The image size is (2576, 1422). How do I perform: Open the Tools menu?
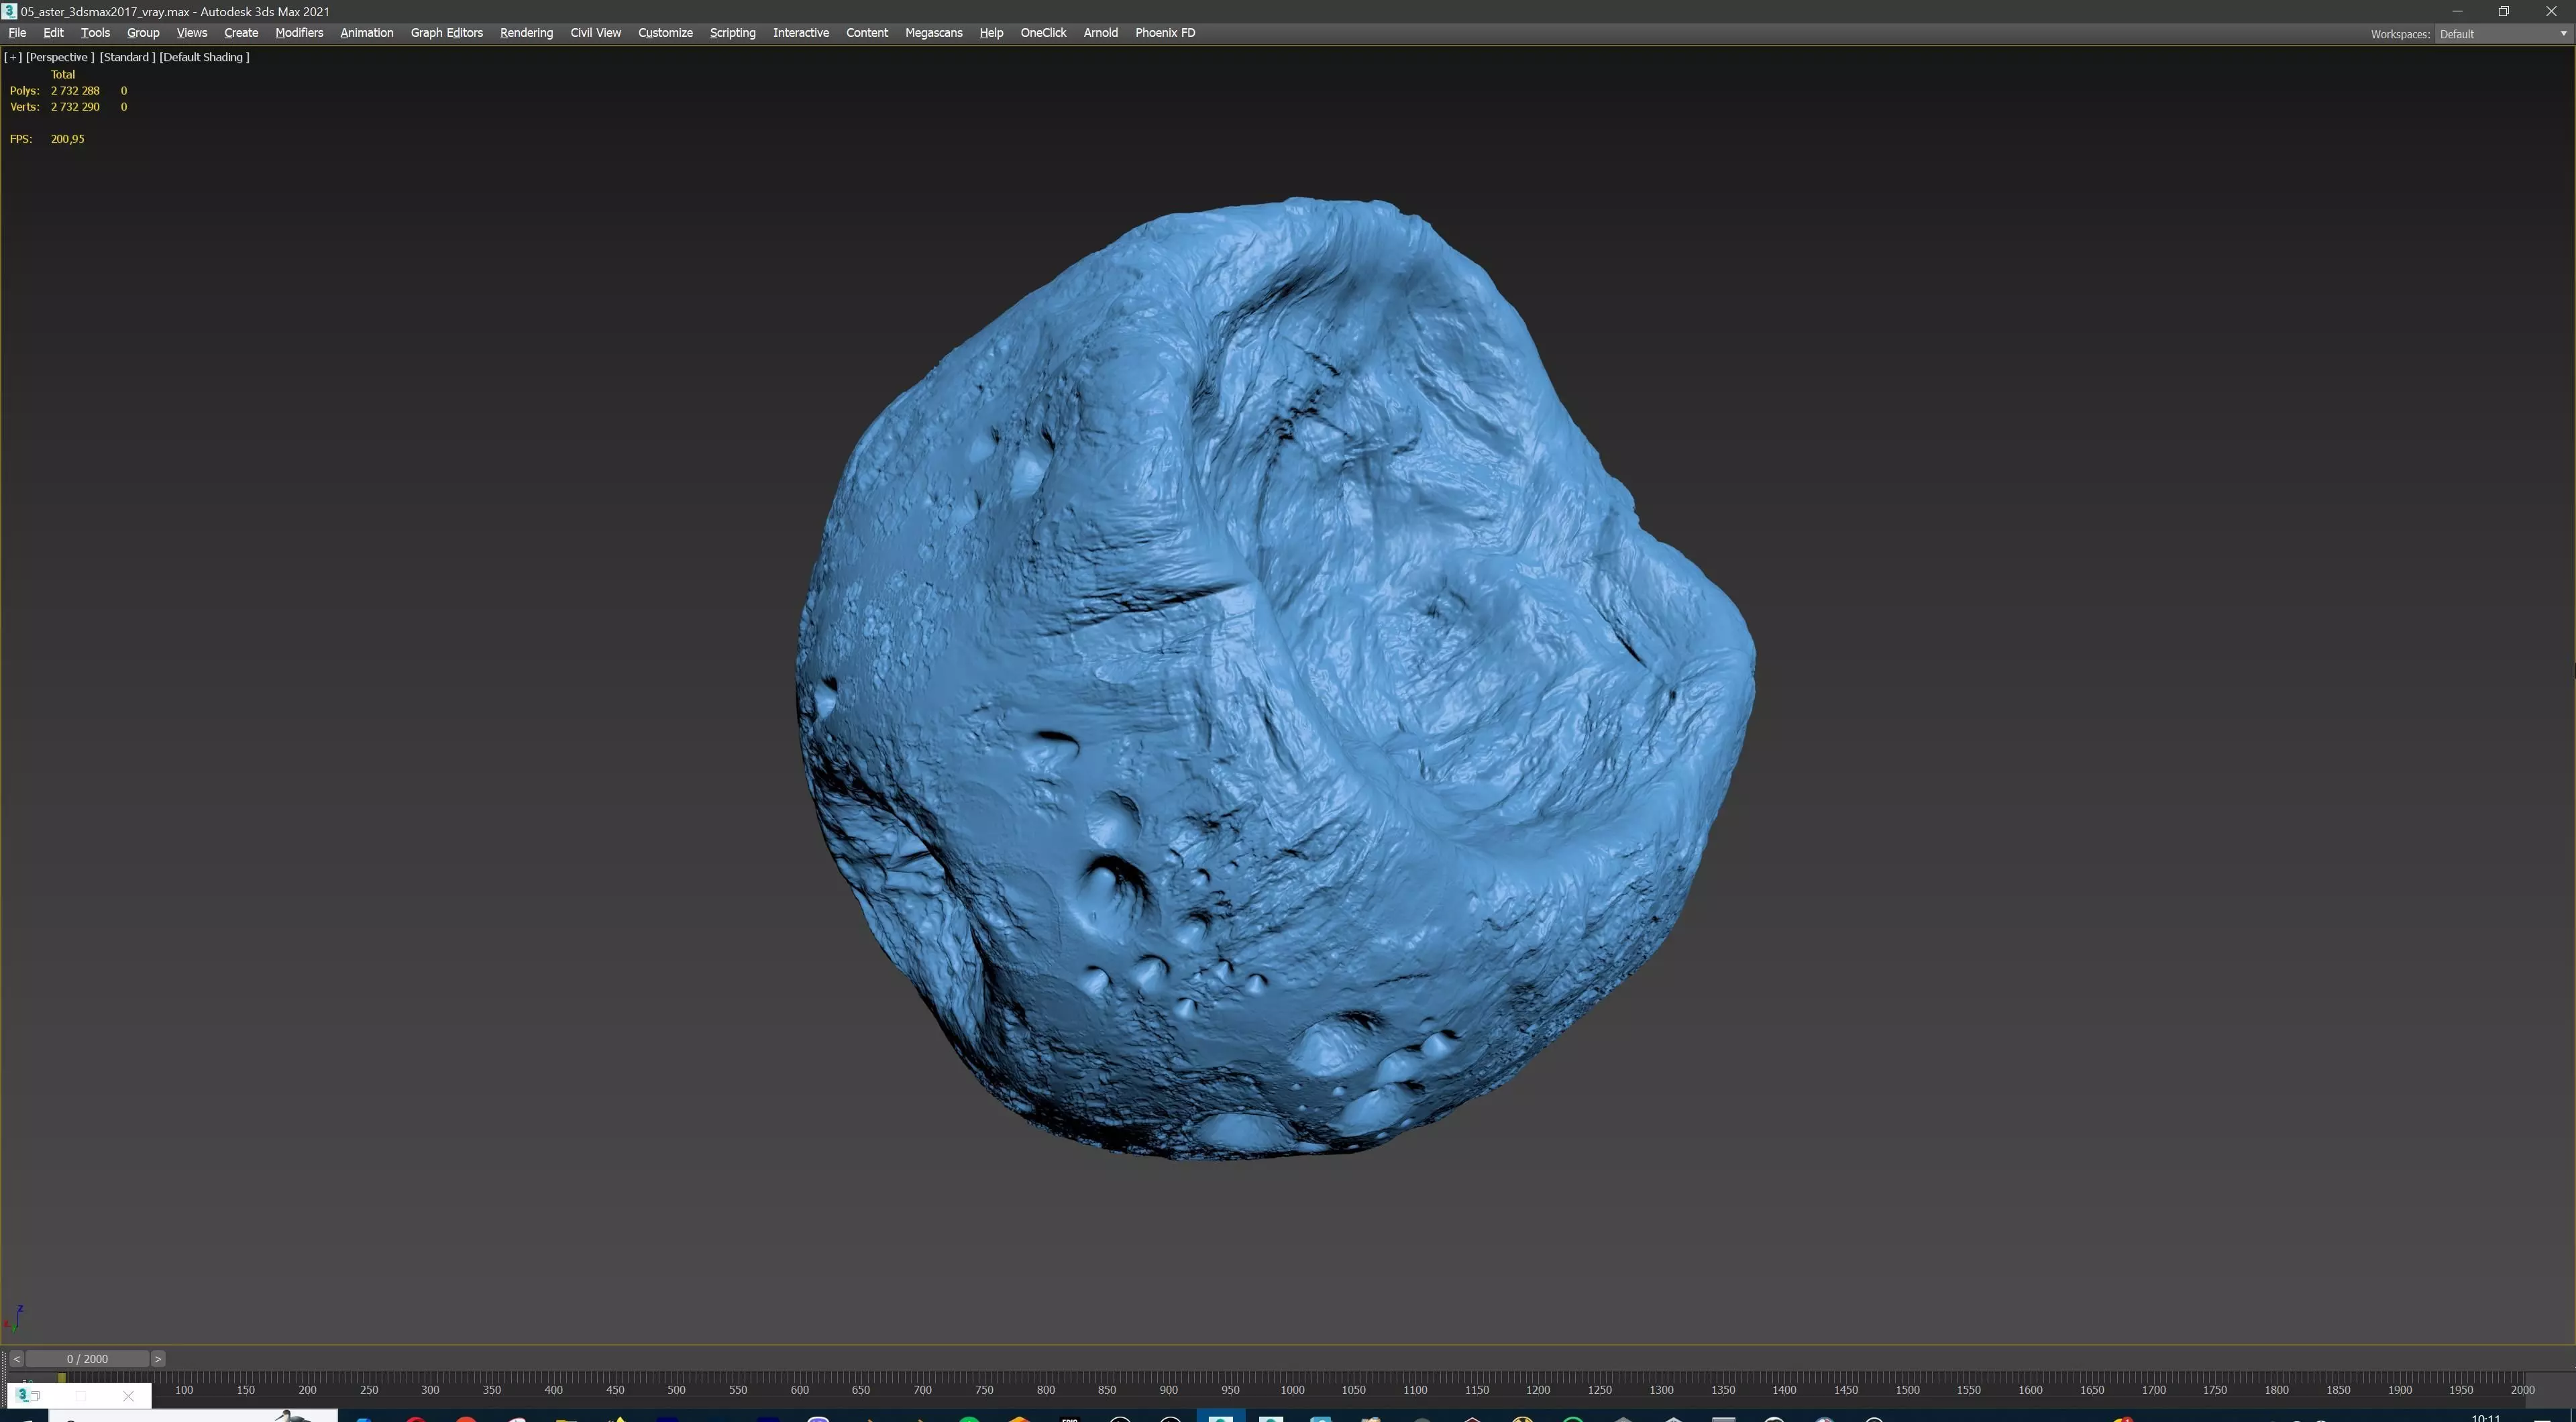pos(95,33)
